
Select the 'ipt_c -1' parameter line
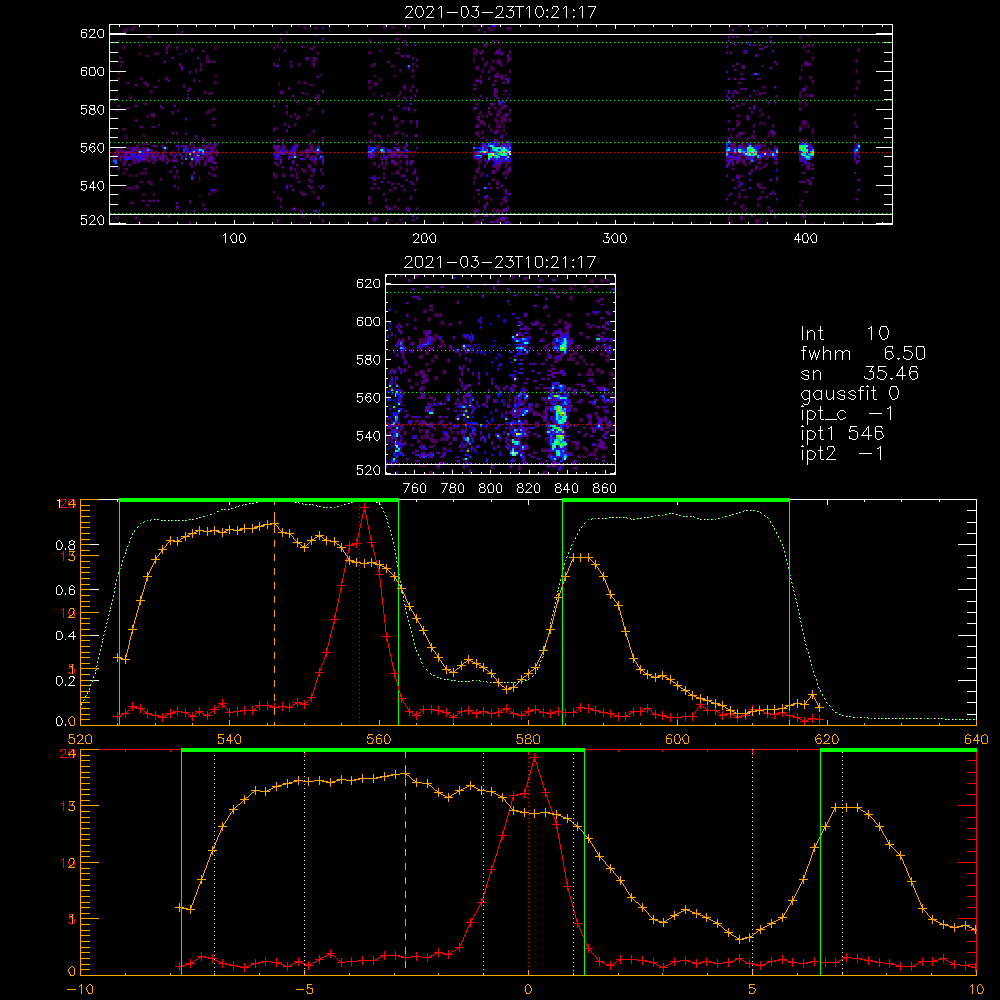click(x=847, y=413)
